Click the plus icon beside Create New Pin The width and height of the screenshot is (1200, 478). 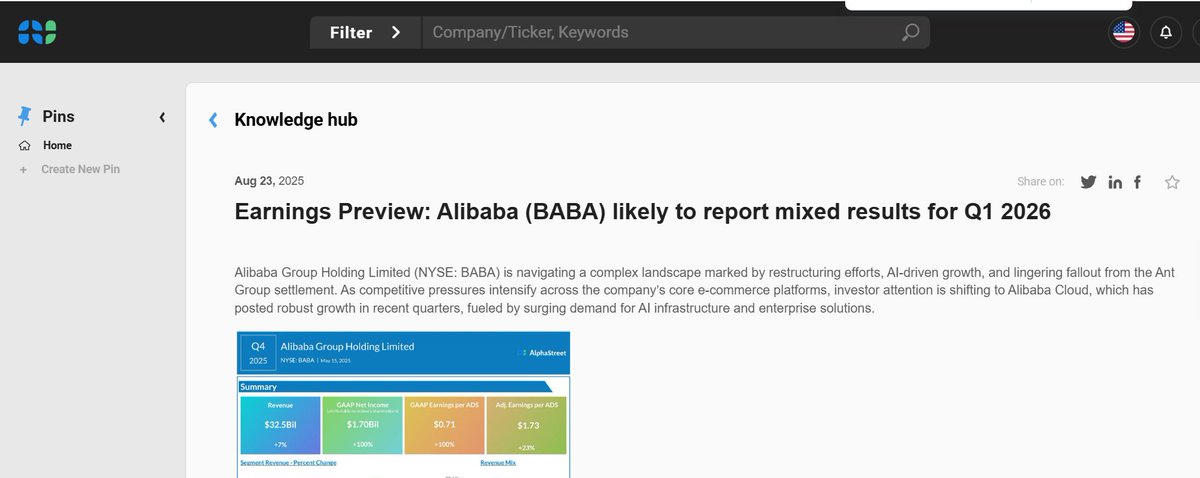point(24,169)
